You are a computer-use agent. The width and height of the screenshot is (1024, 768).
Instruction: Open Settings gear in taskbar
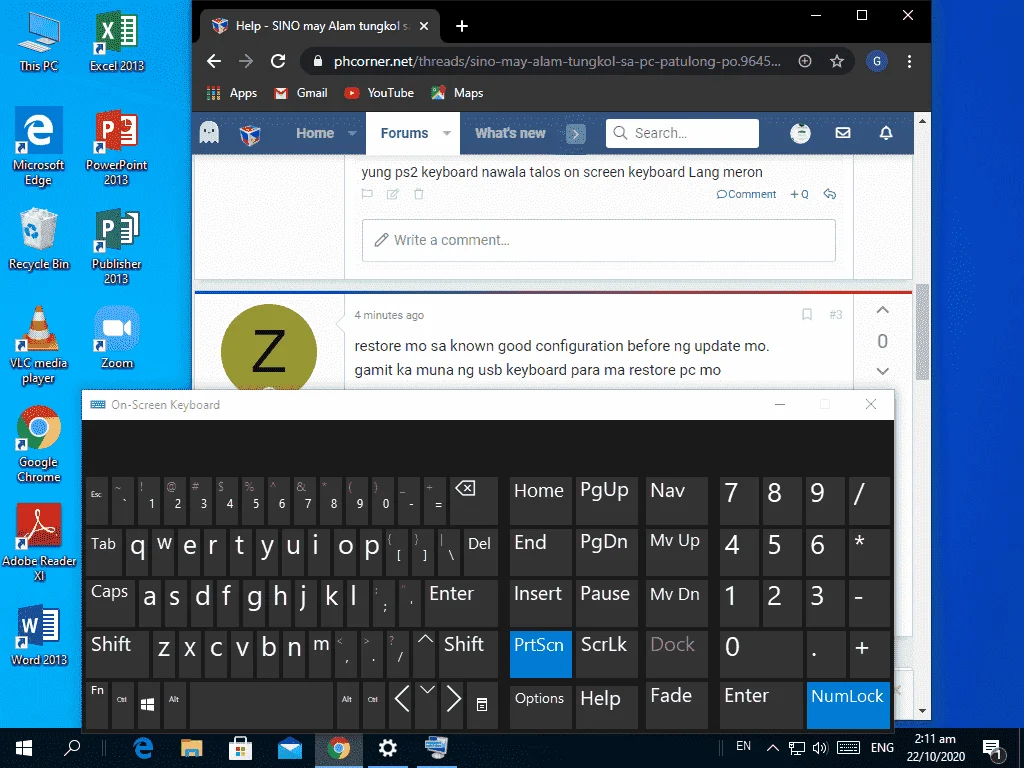pos(388,748)
